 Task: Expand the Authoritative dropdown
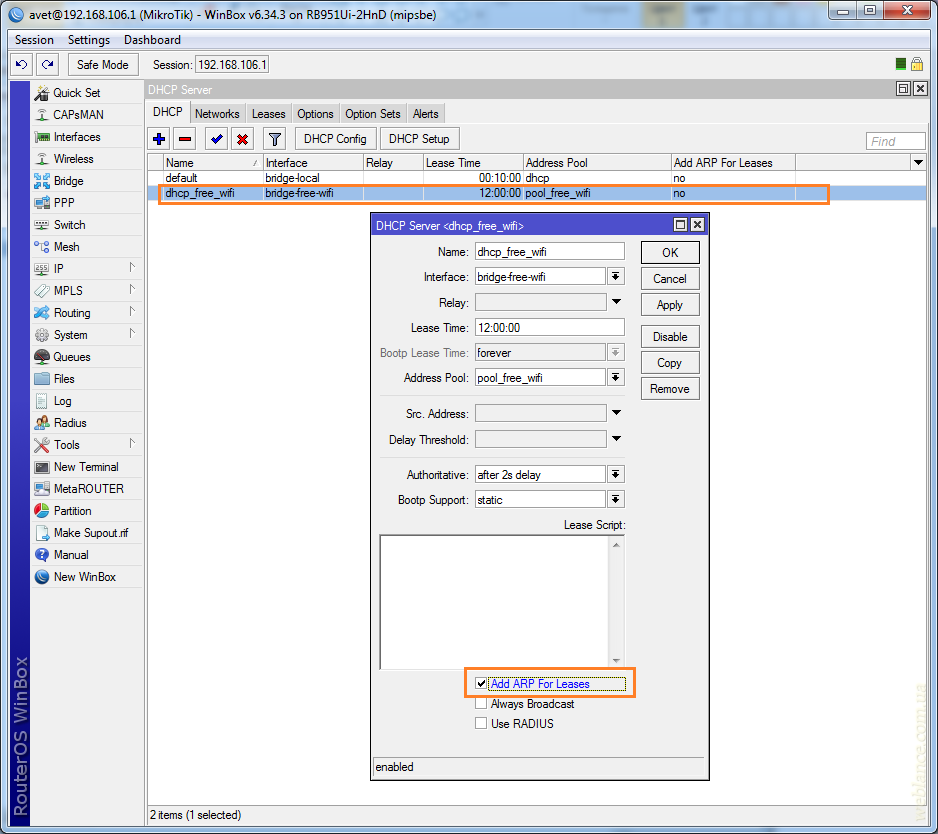tap(616, 475)
